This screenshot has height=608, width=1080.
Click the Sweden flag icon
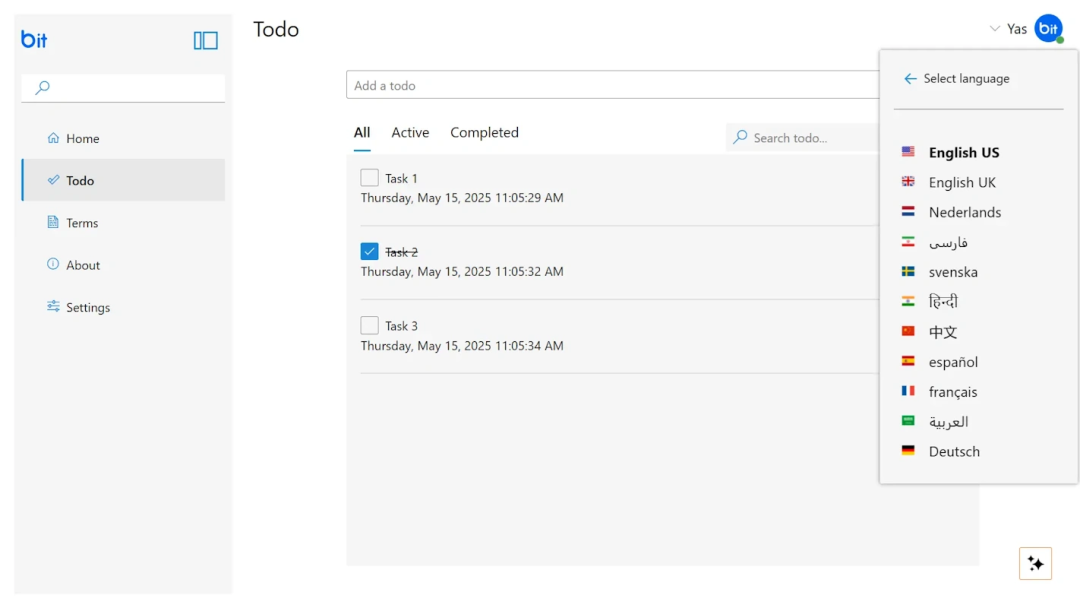pos(908,271)
